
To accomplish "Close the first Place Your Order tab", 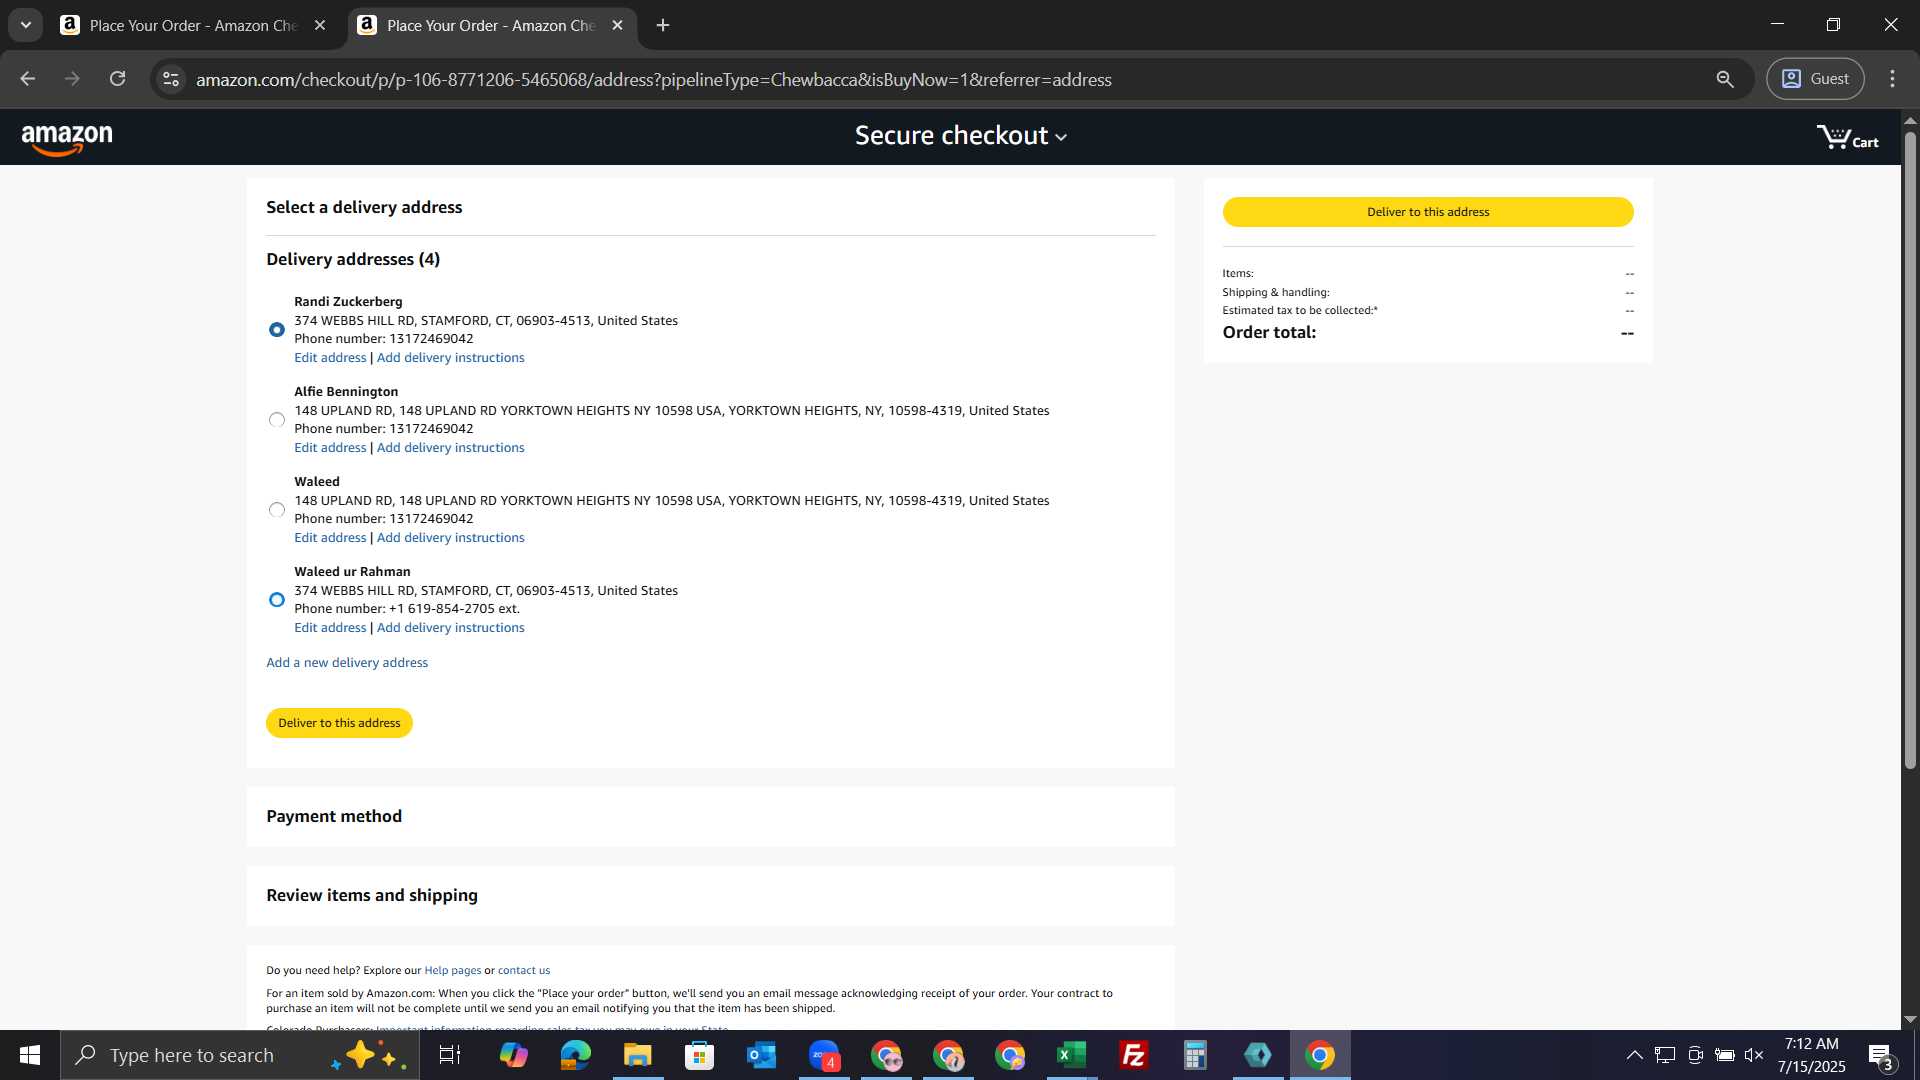I will [x=320, y=26].
